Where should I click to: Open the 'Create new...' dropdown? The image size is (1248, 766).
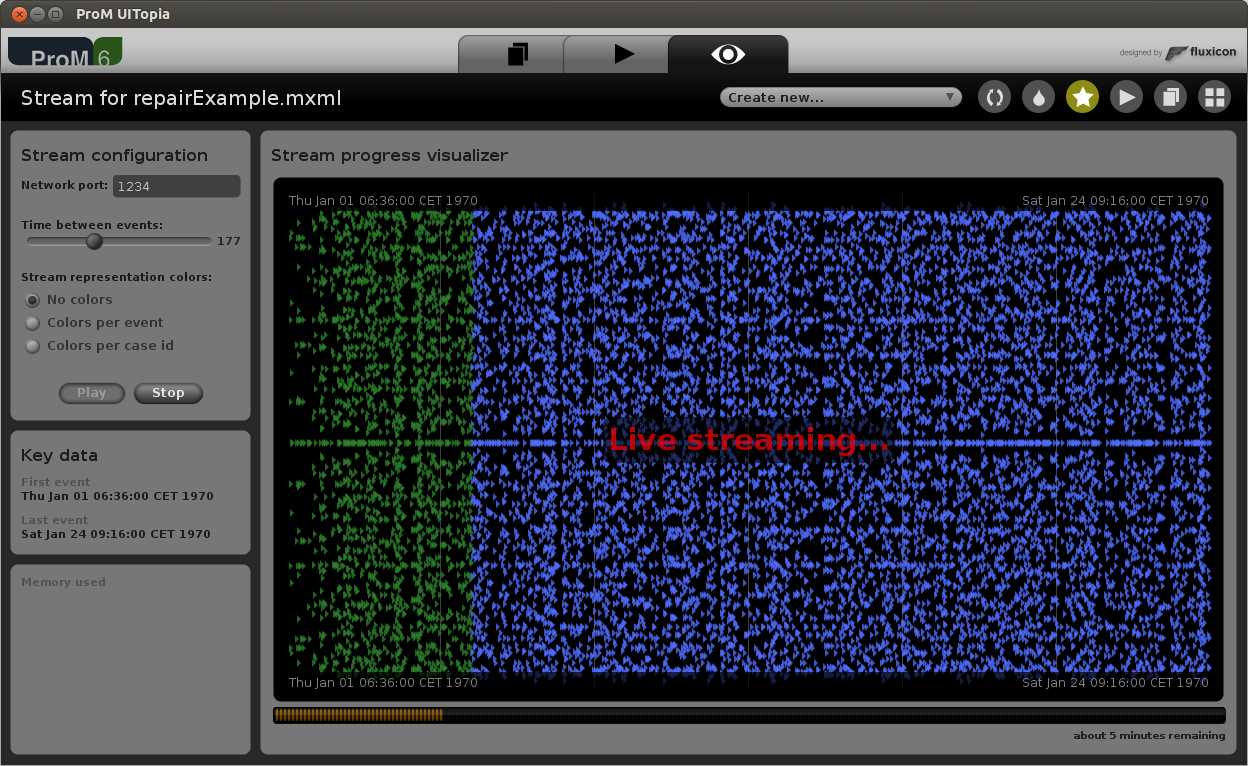(x=840, y=97)
